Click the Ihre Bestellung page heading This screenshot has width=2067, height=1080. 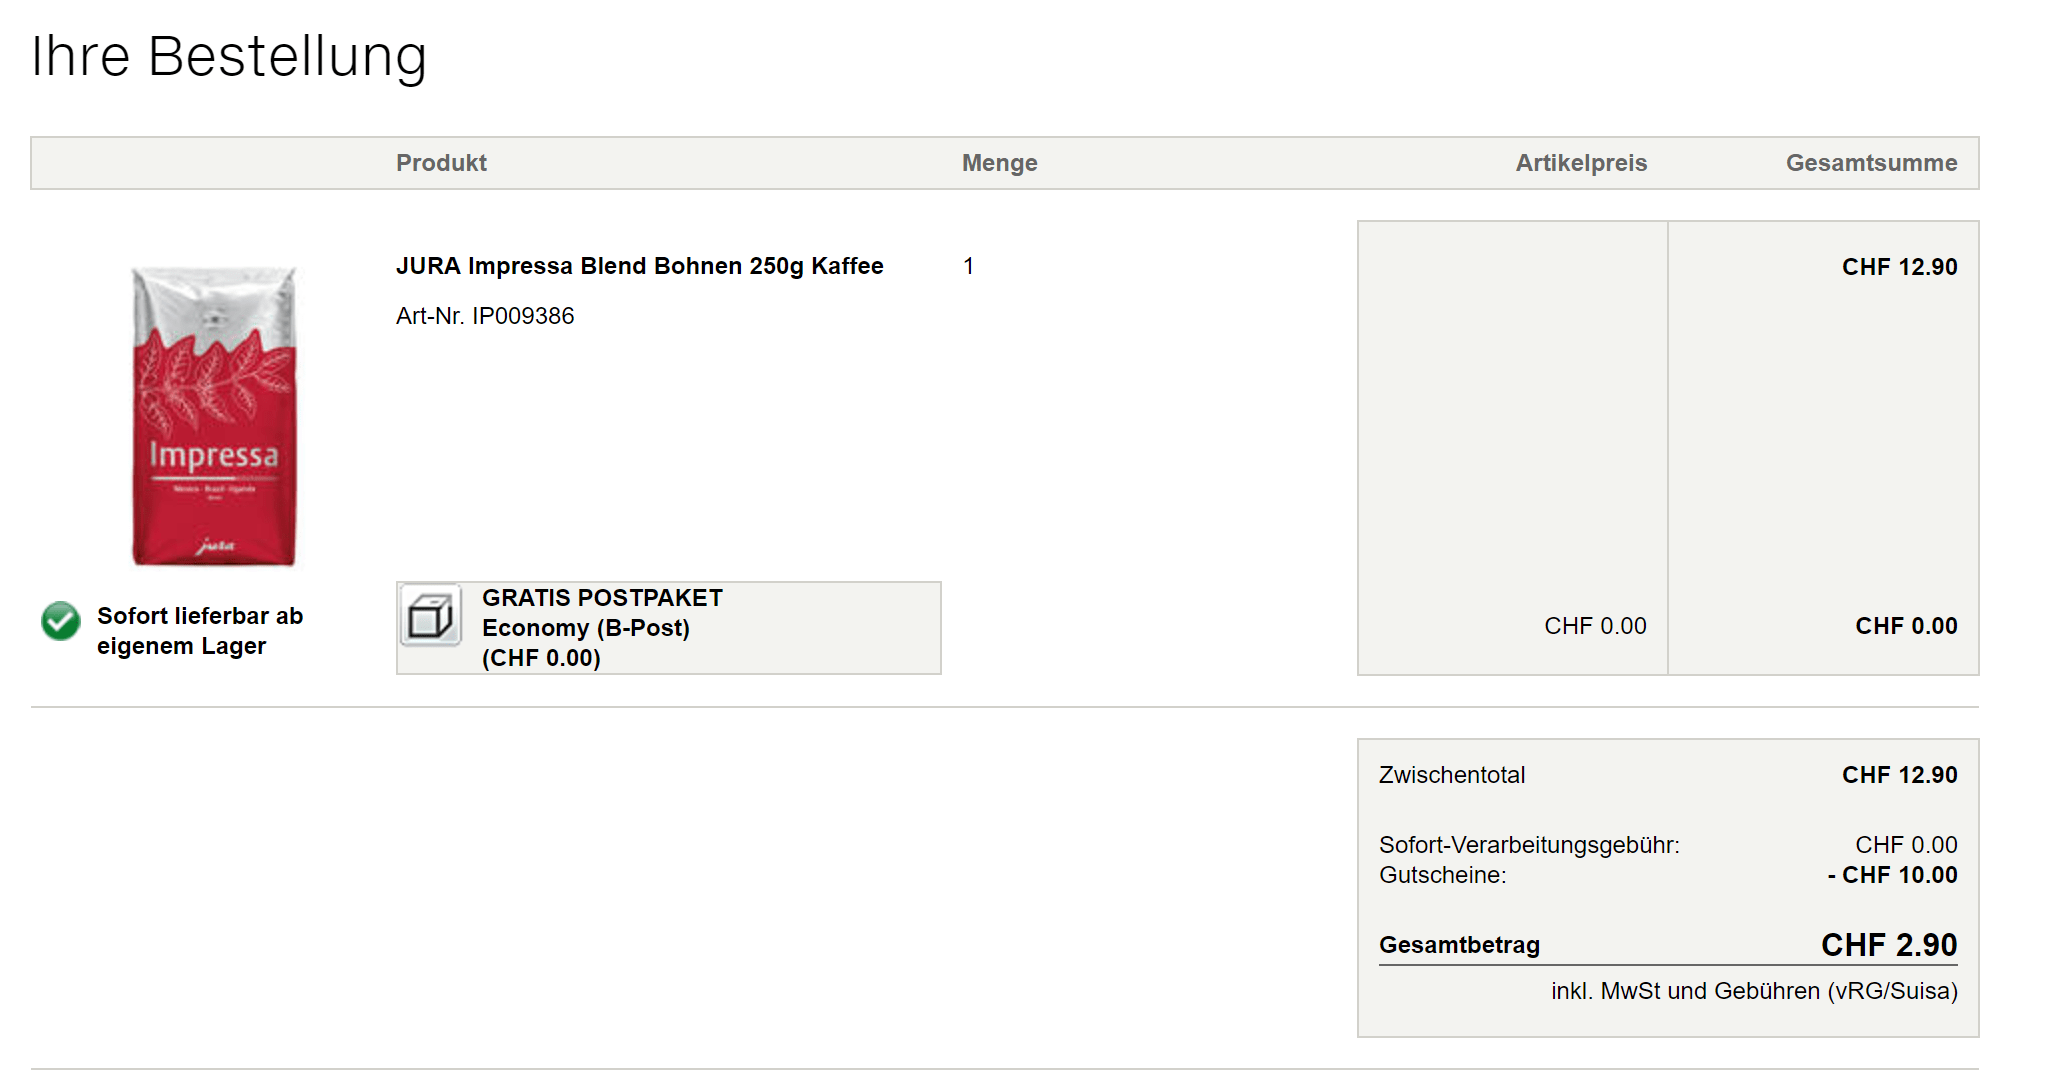pyautogui.click(x=229, y=56)
